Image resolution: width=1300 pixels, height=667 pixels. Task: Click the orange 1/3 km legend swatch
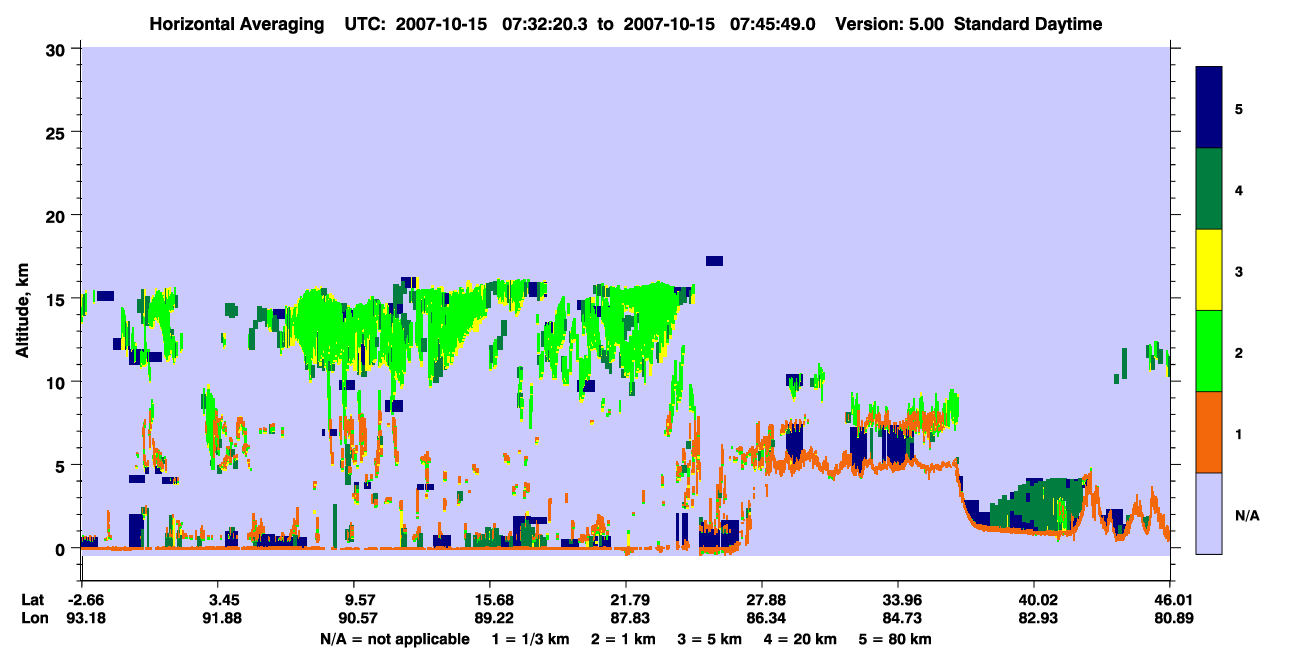(1209, 432)
